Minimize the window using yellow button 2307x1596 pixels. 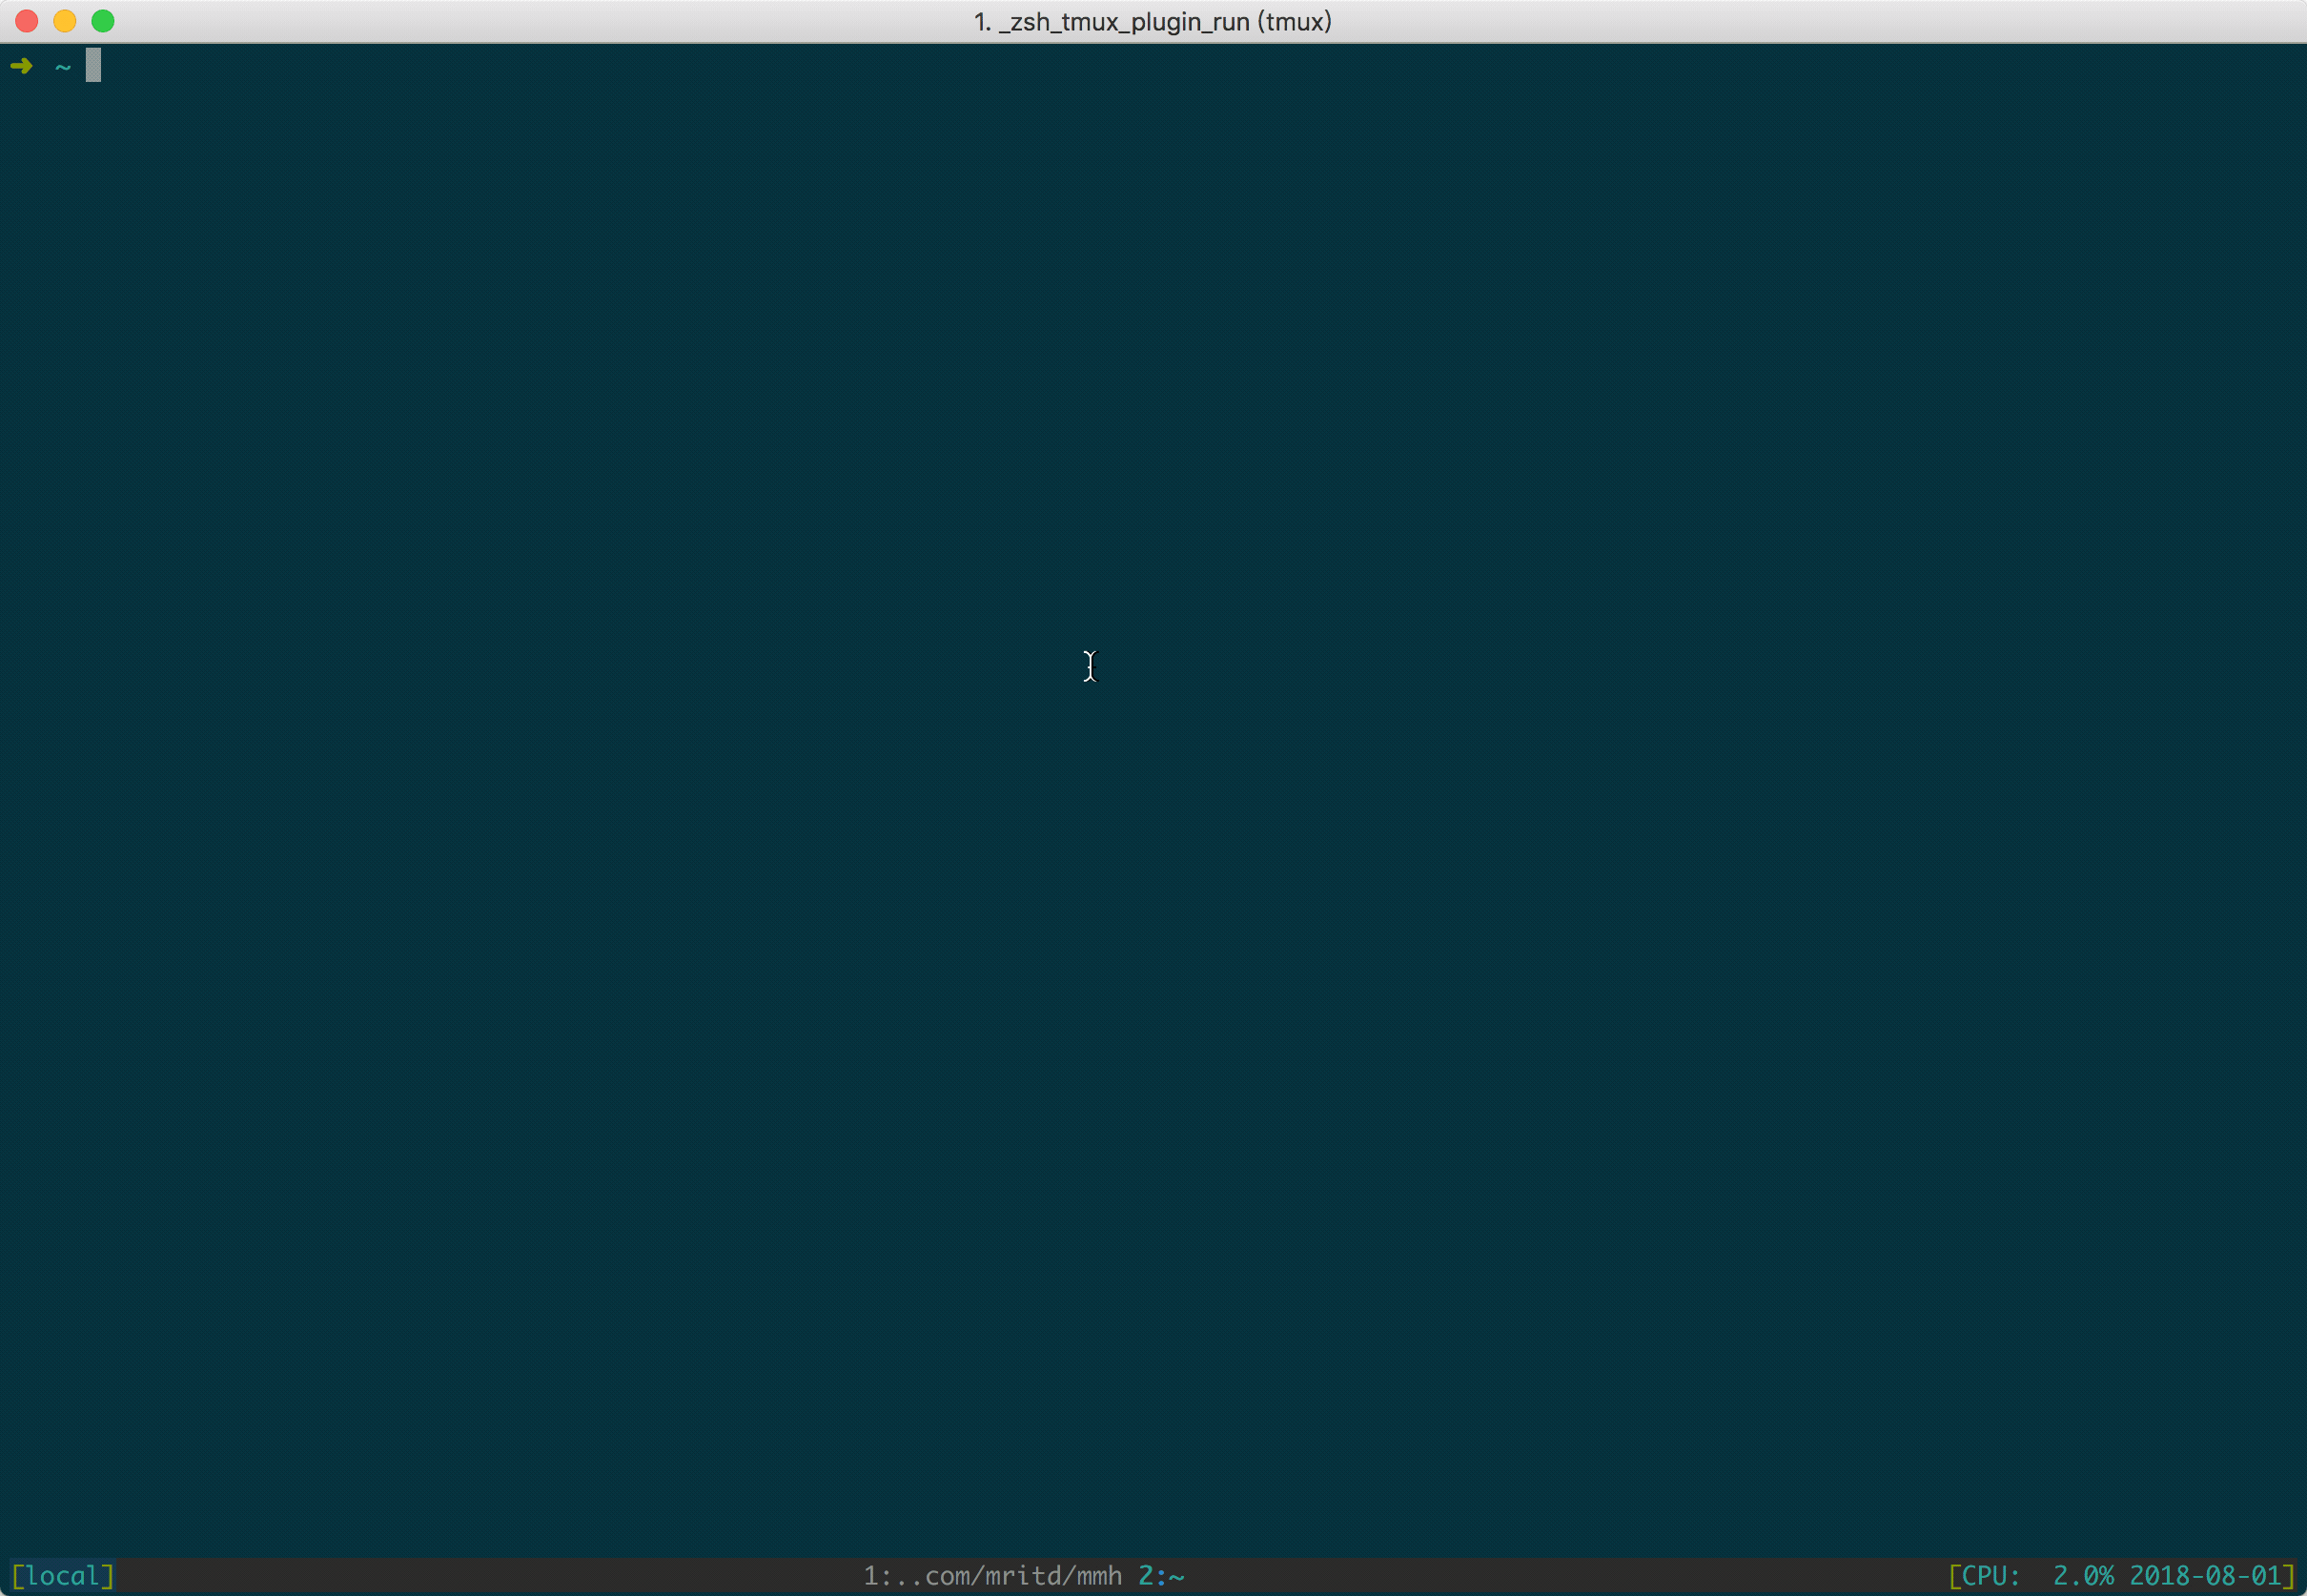point(65,21)
